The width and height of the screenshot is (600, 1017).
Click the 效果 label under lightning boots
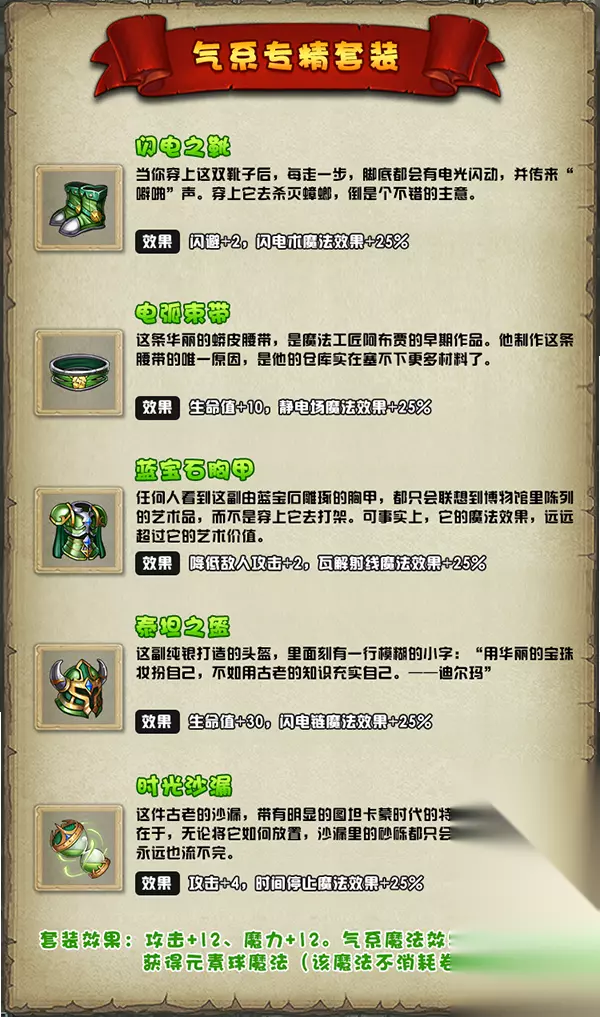click(x=157, y=241)
